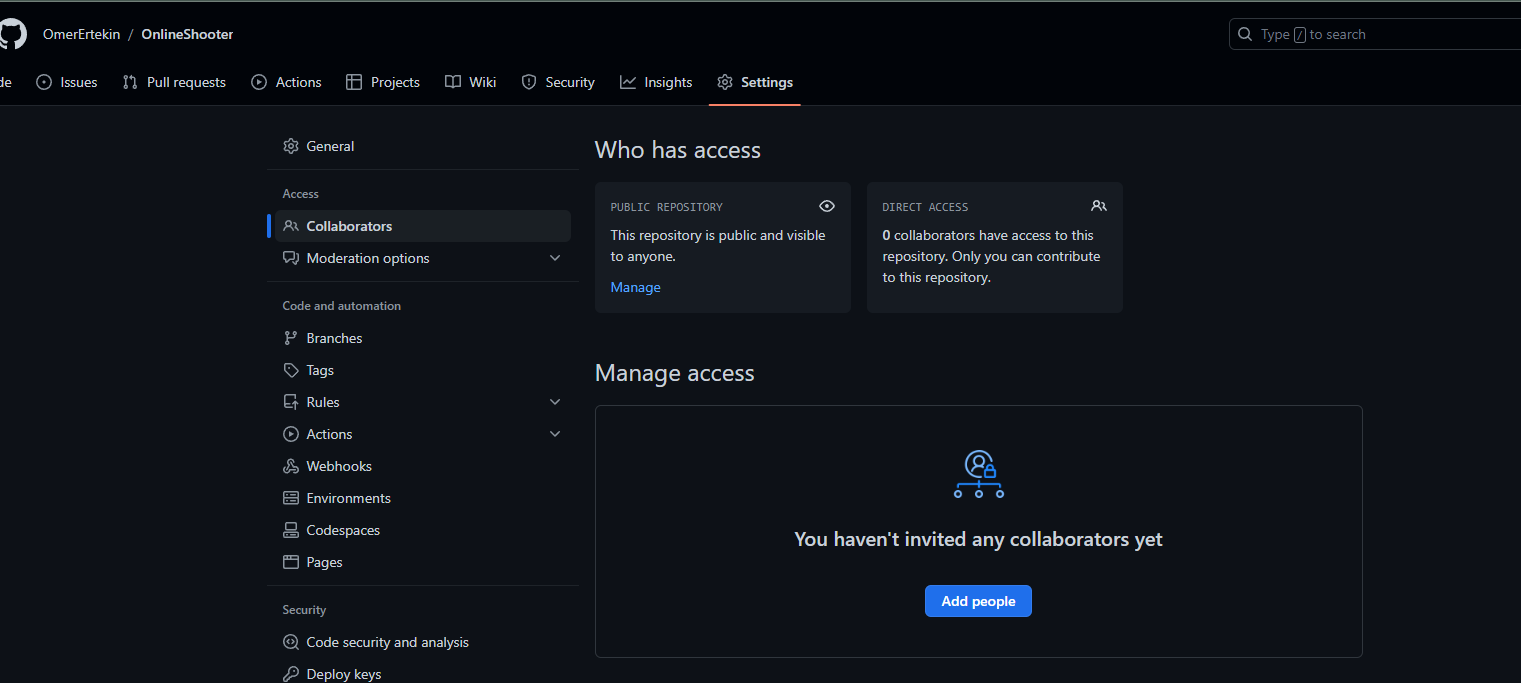The height and width of the screenshot is (683, 1521).
Task: Click the GitHub logo icon
Action: (11, 34)
